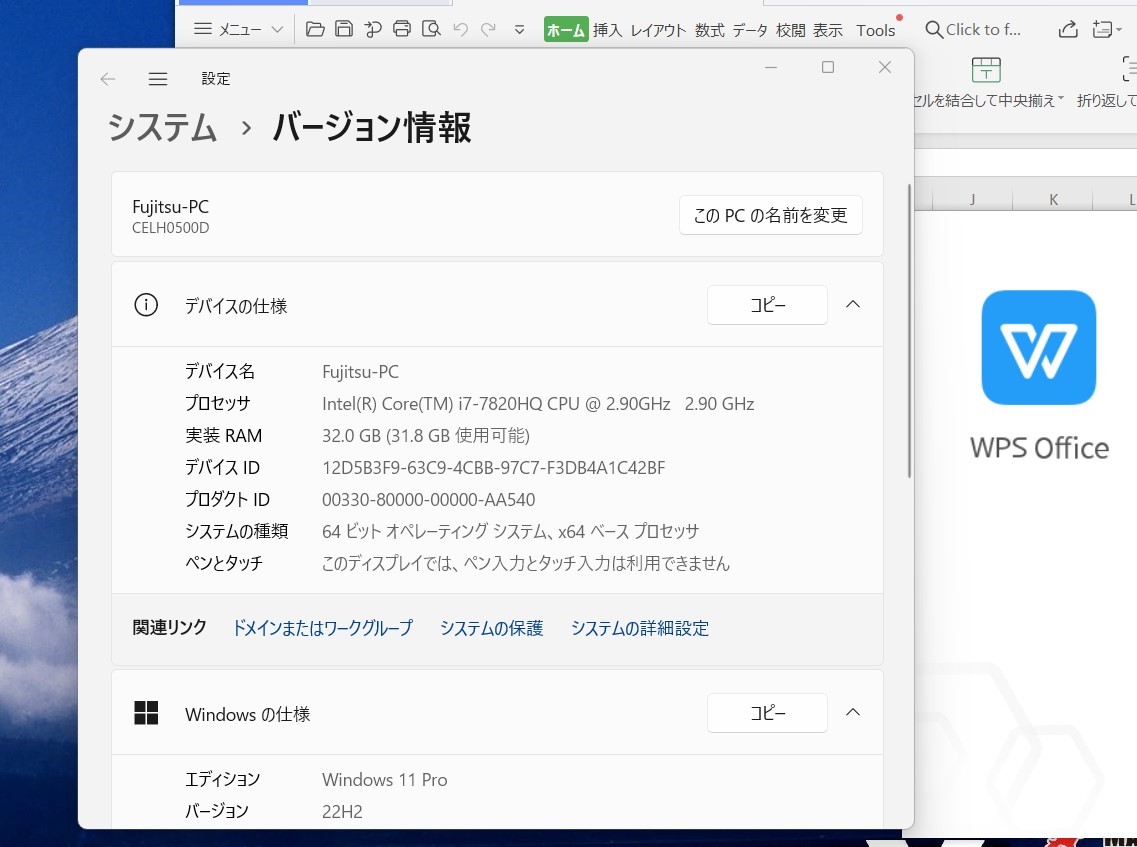Click the processor value Intel Core i7-7820HQ
Viewport: 1137px width, 847px height.
point(538,404)
